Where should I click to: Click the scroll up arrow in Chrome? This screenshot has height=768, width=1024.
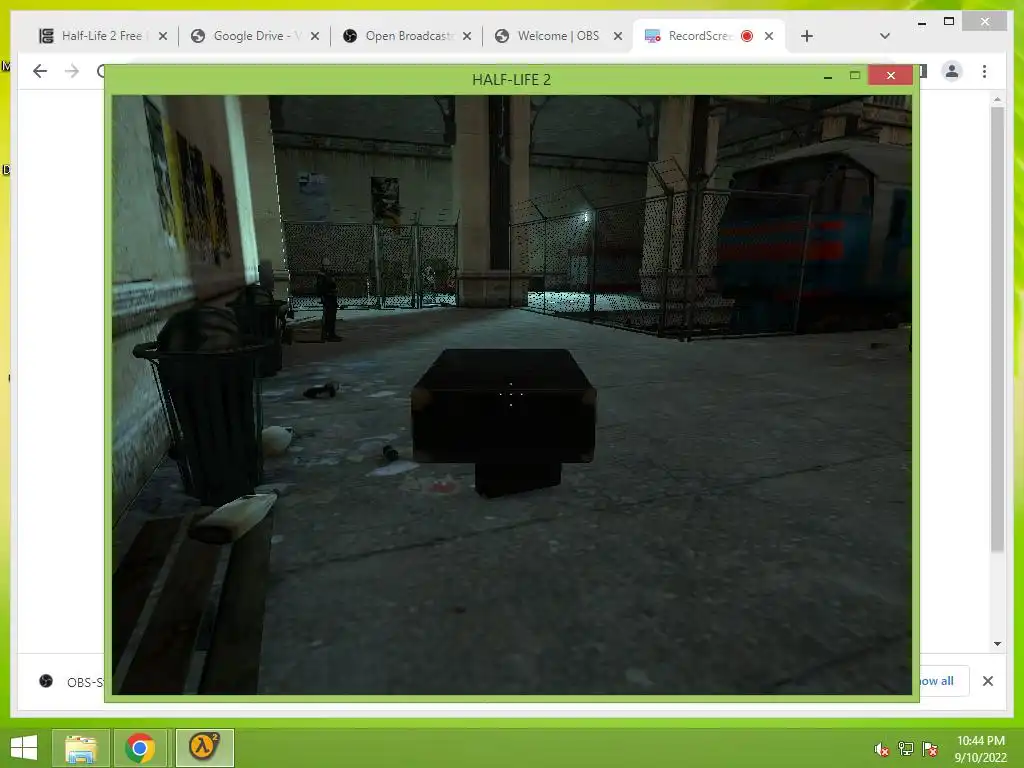pyautogui.click(x=997, y=99)
